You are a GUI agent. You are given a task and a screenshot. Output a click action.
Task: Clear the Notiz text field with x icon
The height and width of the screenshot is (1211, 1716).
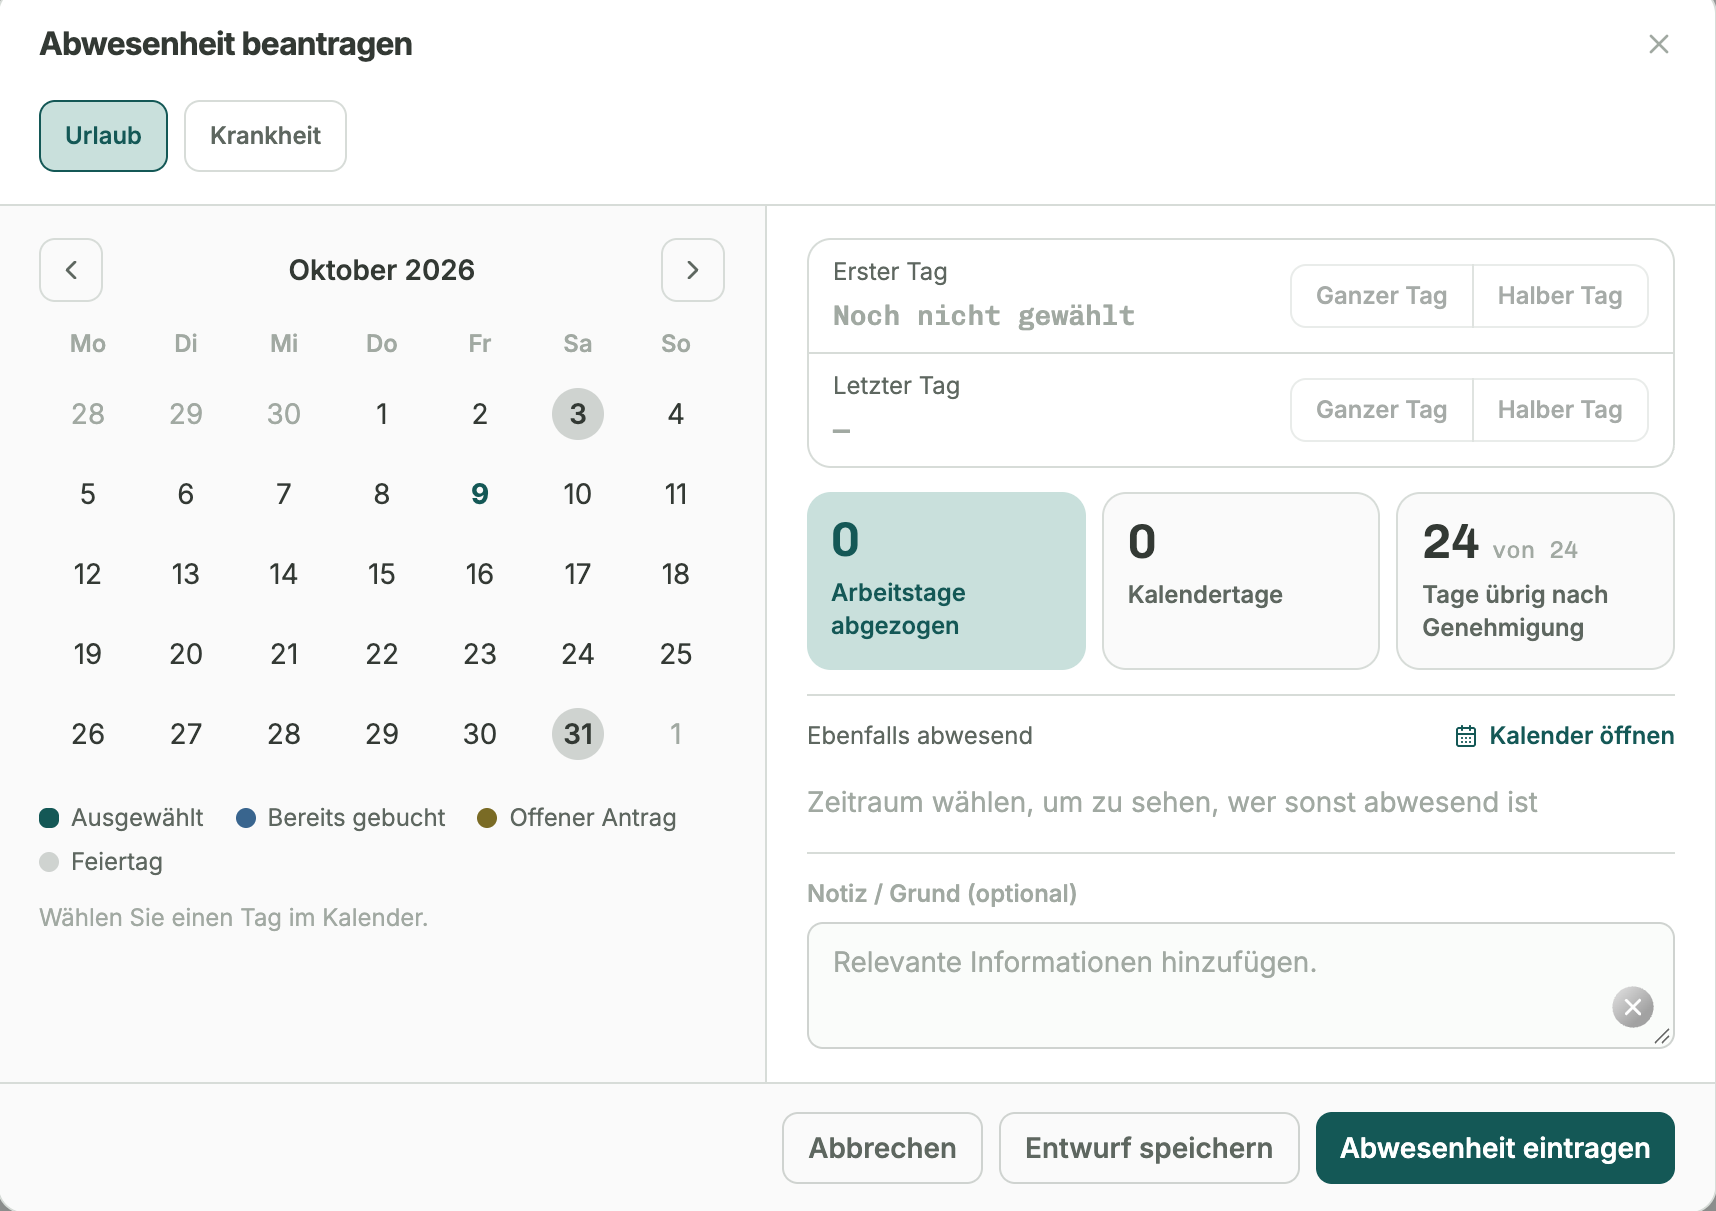pos(1633,1007)
